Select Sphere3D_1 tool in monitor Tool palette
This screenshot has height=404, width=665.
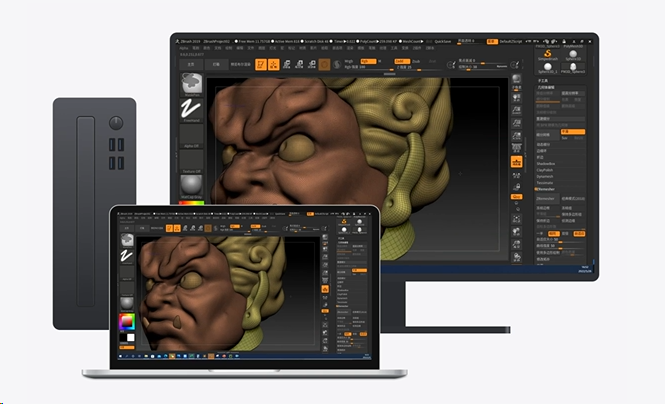coord(548,68)
